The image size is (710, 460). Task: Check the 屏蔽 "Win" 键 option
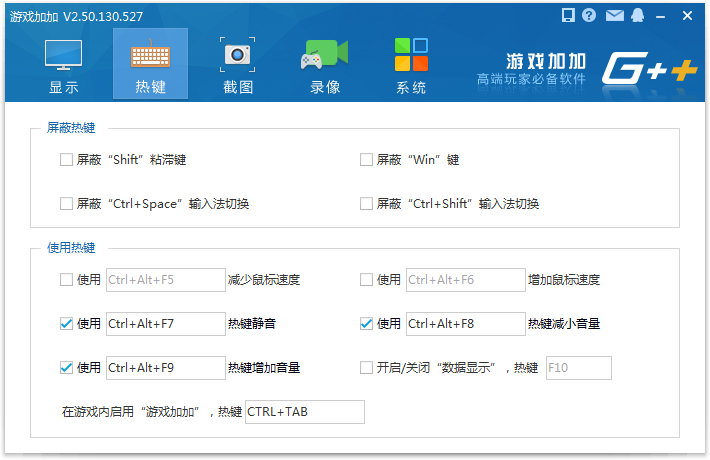[x=367, y=160]
